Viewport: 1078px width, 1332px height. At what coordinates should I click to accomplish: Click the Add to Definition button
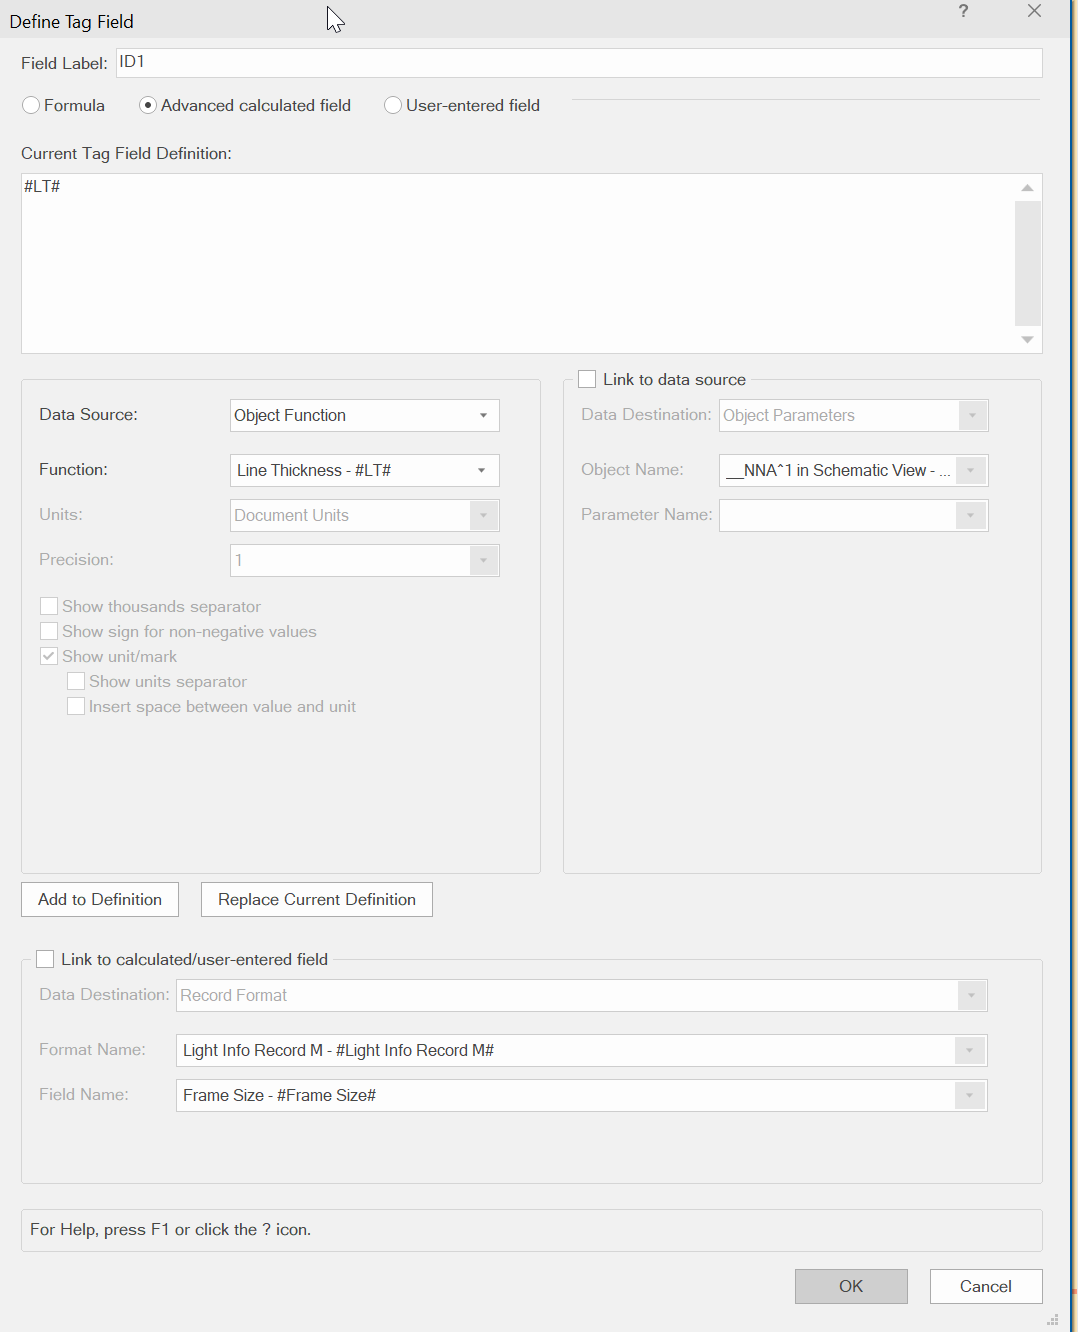coord(100,900)
